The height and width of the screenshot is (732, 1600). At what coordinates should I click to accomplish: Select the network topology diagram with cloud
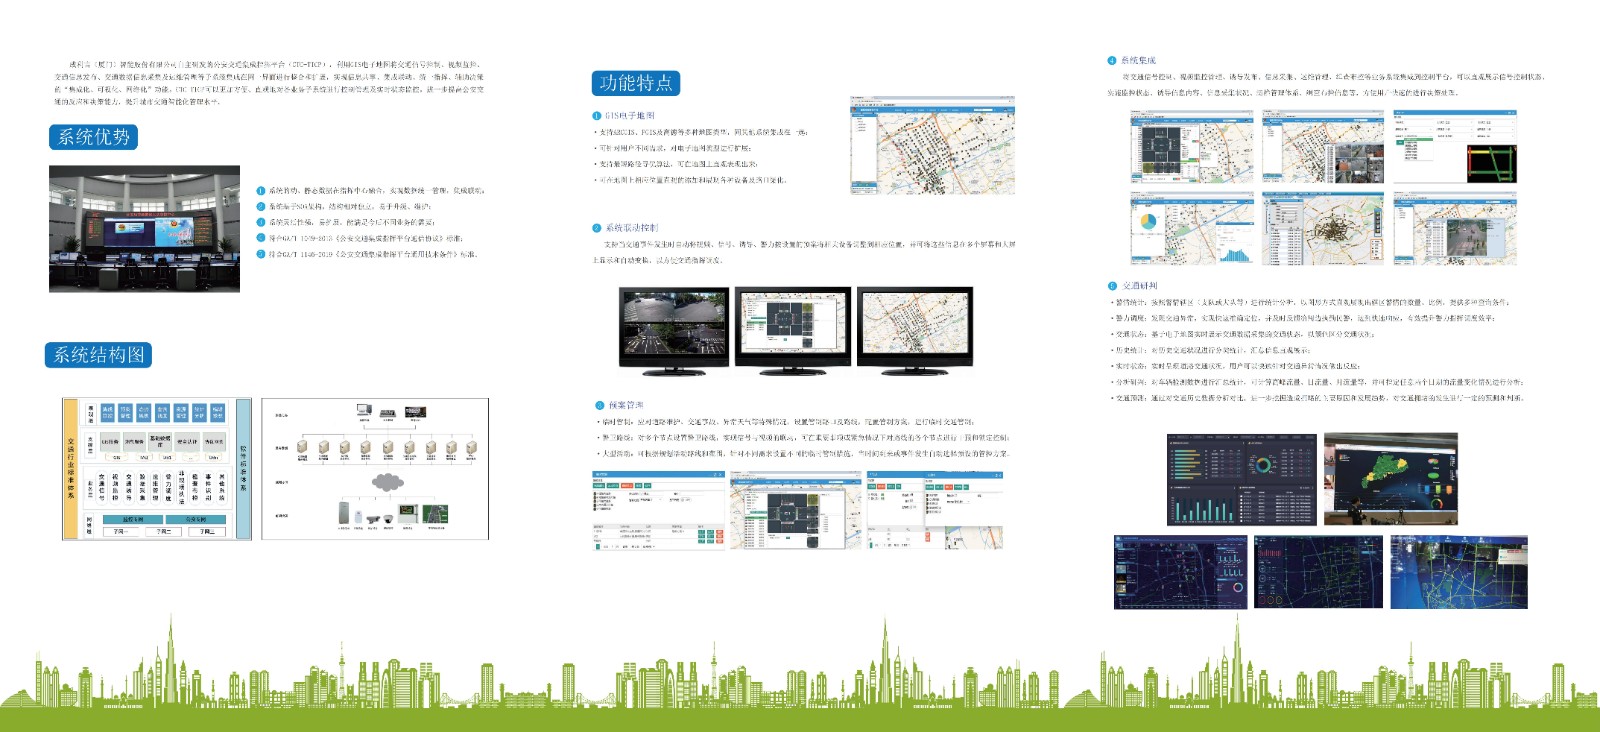375,469
